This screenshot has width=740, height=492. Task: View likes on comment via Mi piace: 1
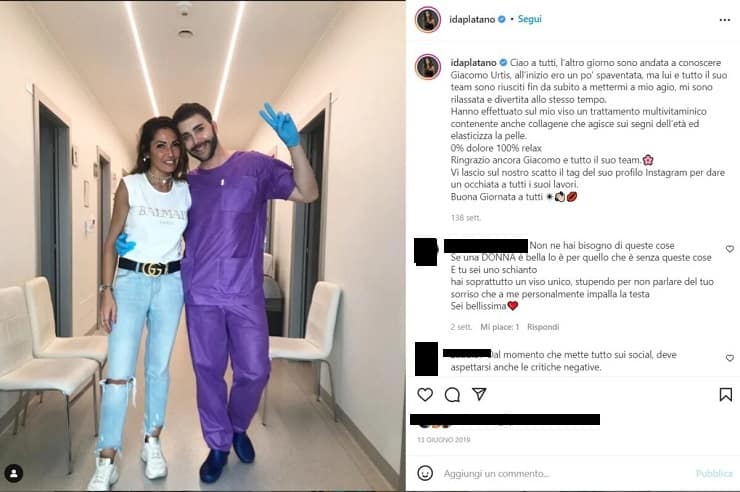tap(499, 326)
